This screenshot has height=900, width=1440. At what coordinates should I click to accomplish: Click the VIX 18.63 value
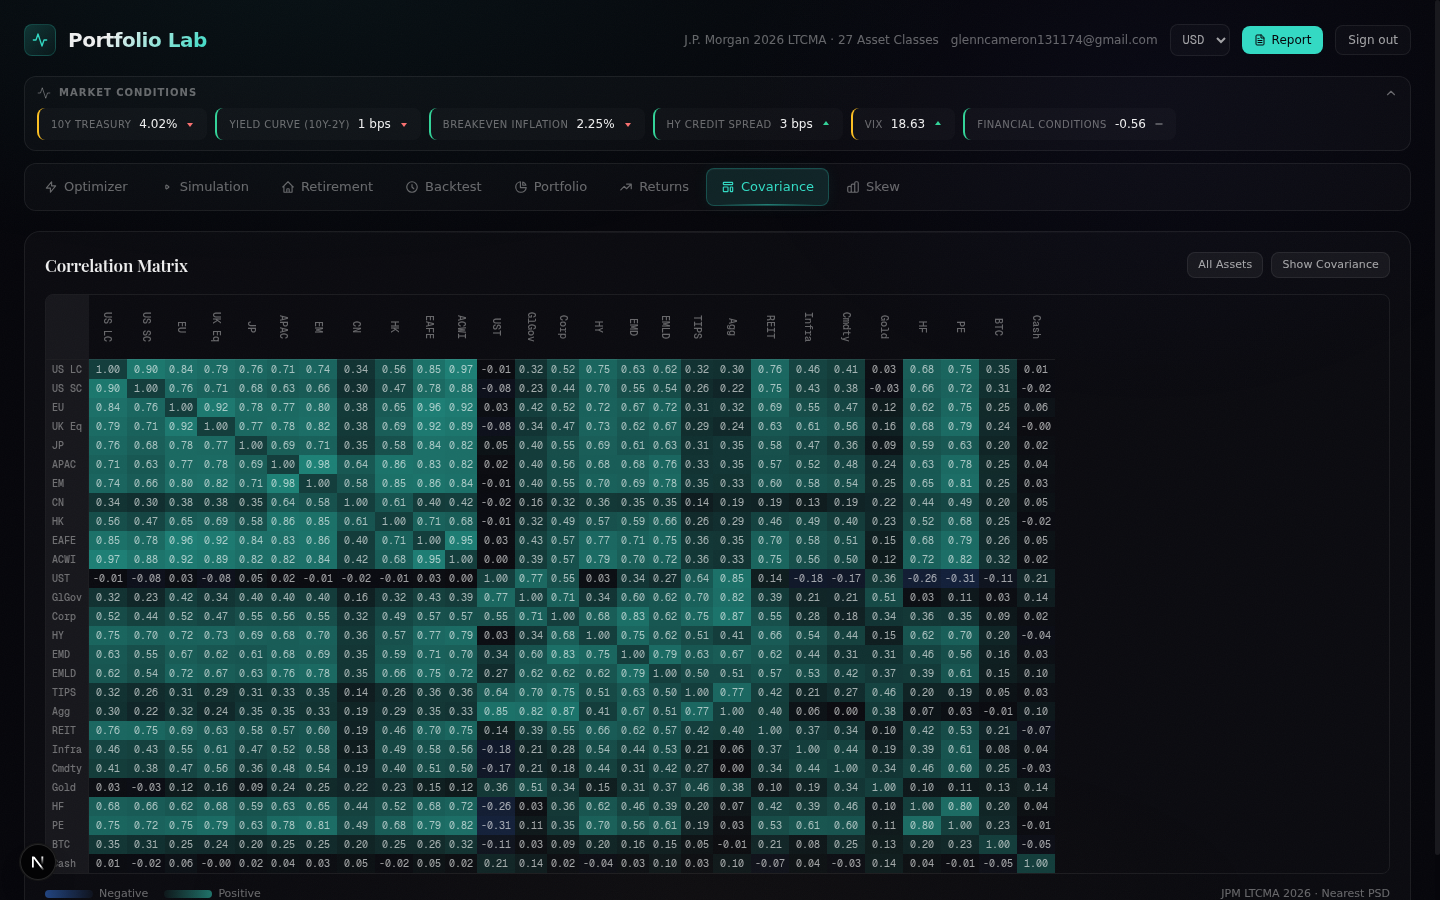coord(908,124)
